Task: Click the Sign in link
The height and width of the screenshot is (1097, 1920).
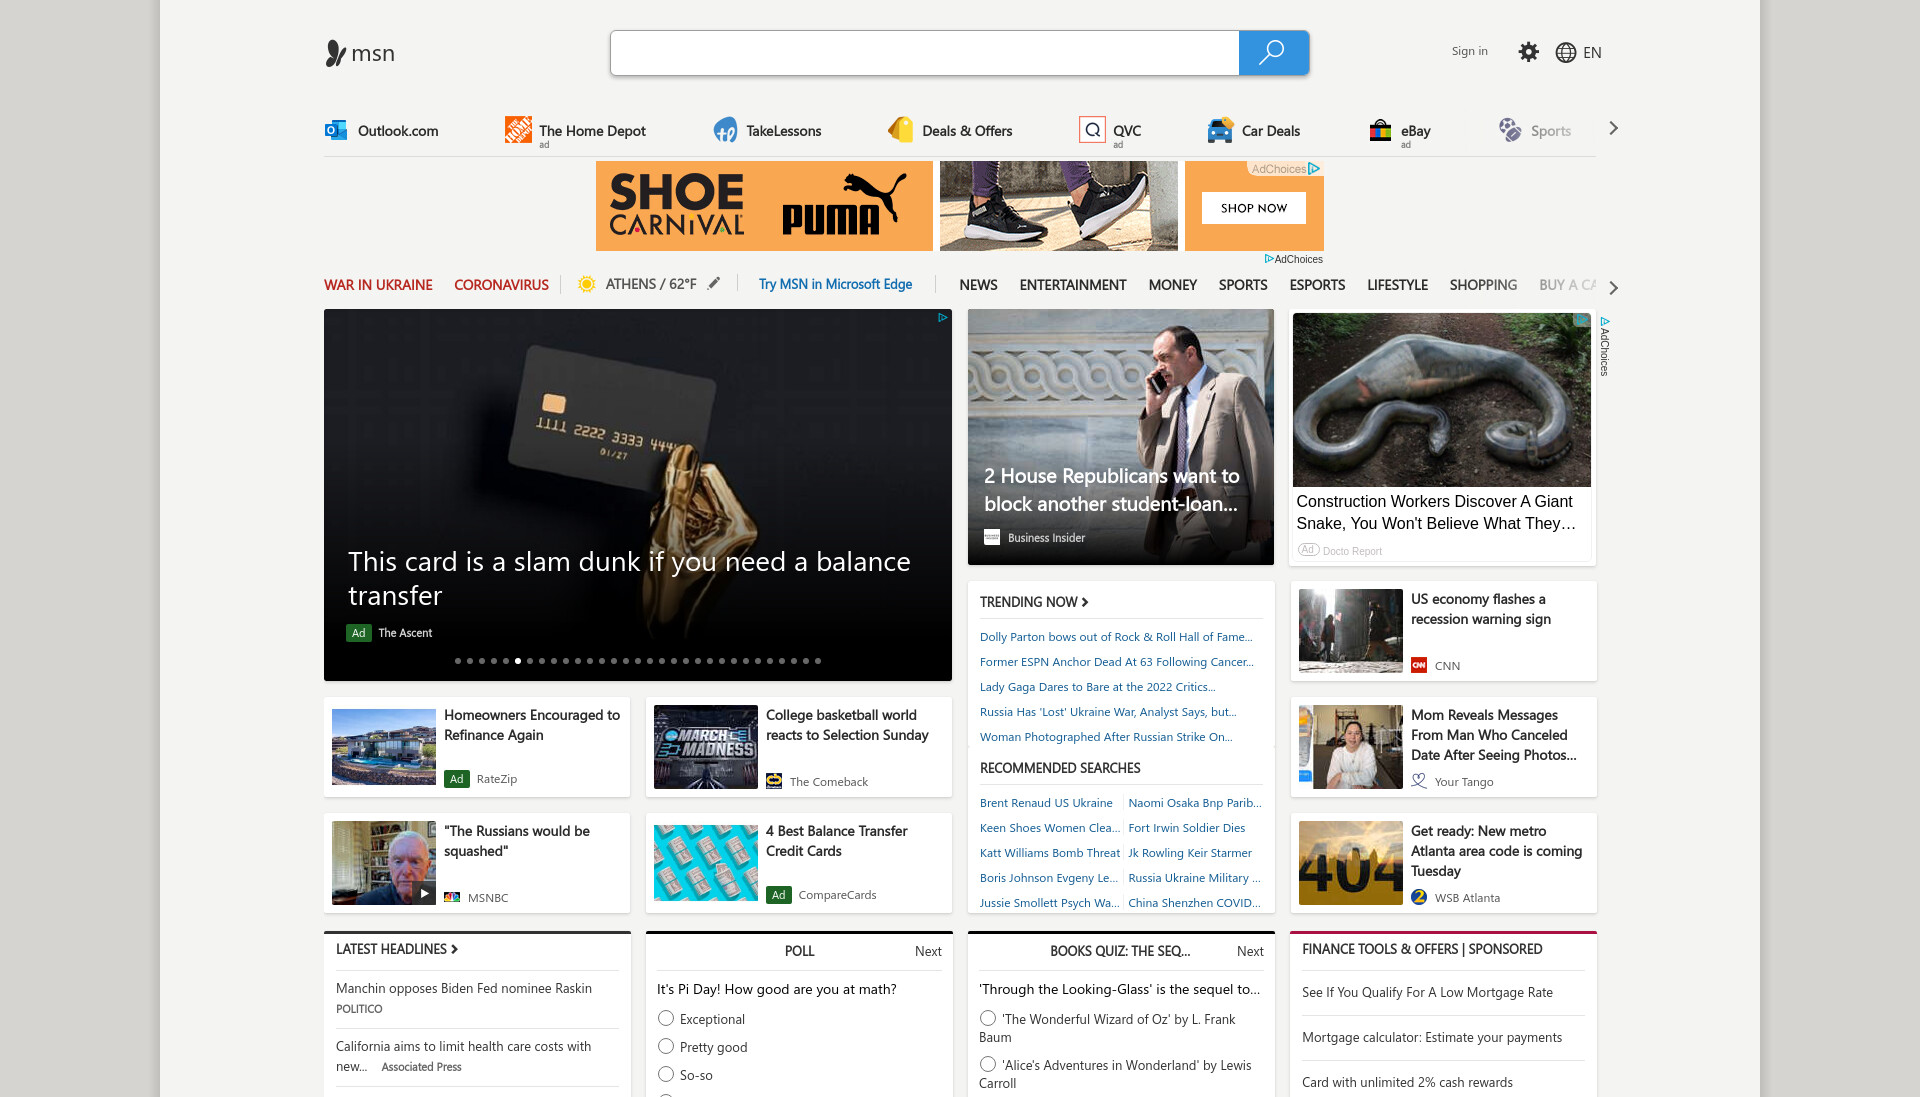Action: pyautogui.click(x=1469, y=51)
